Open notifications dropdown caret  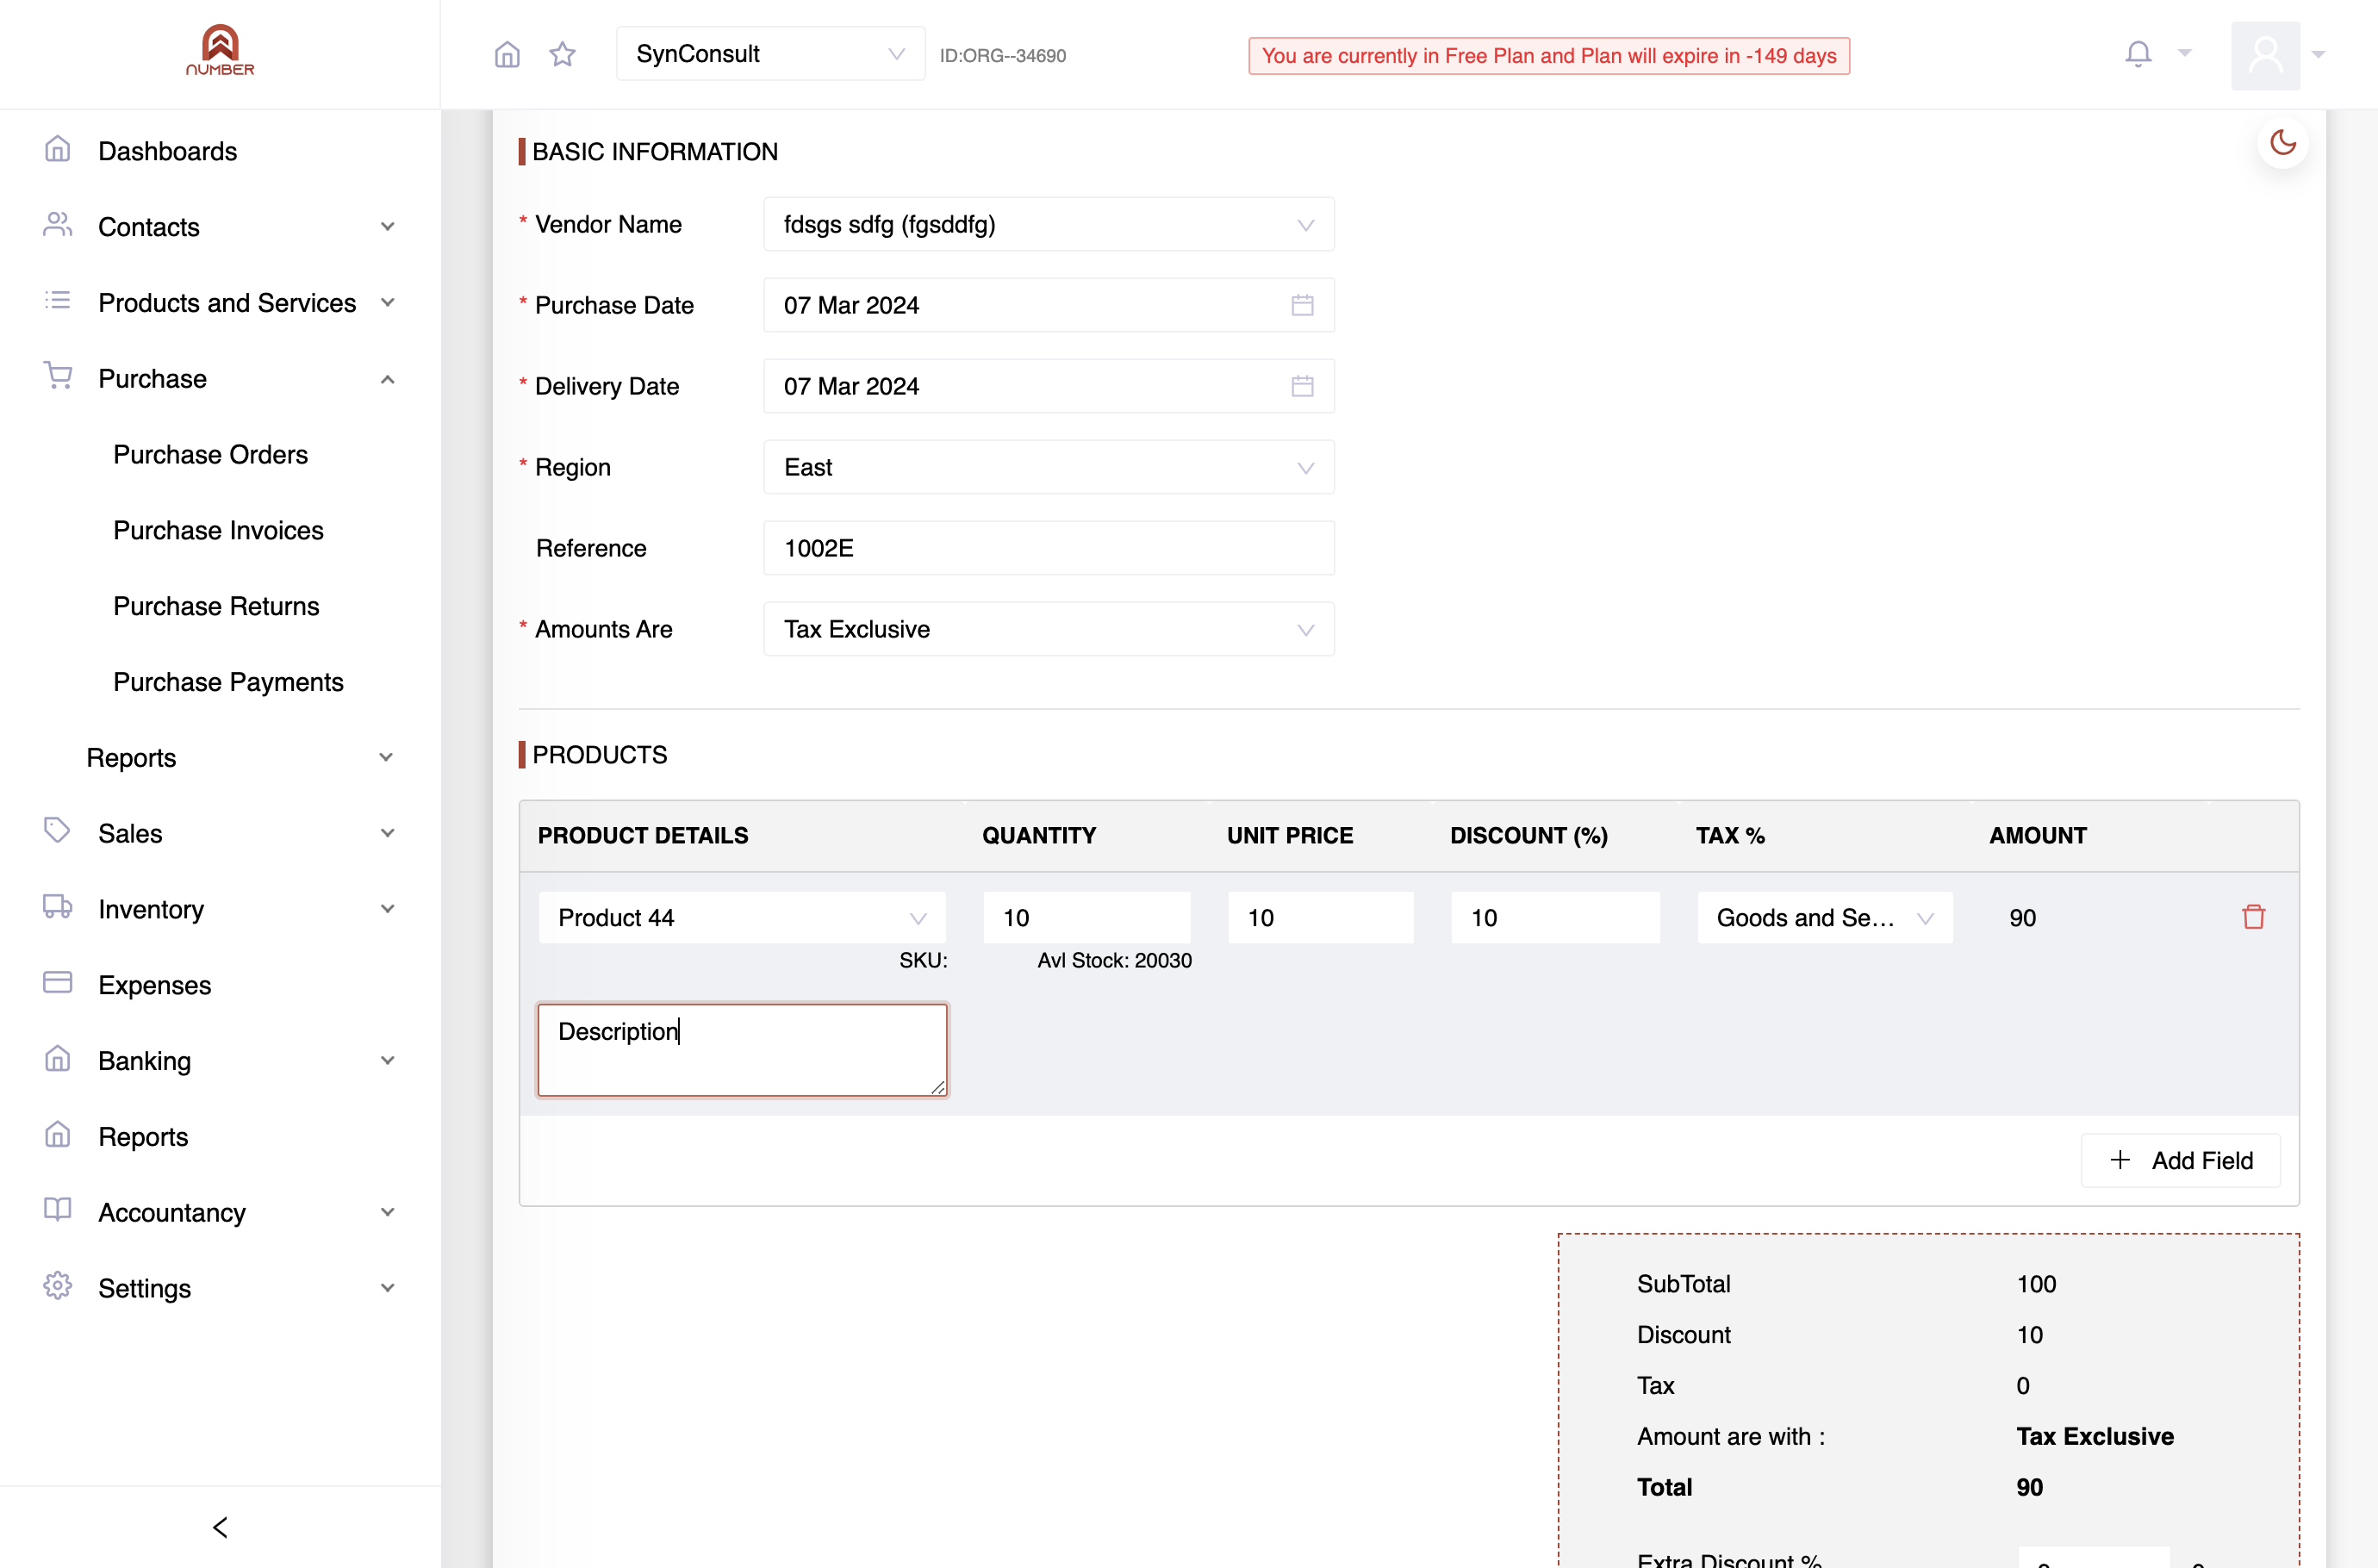coord(2185,53)
